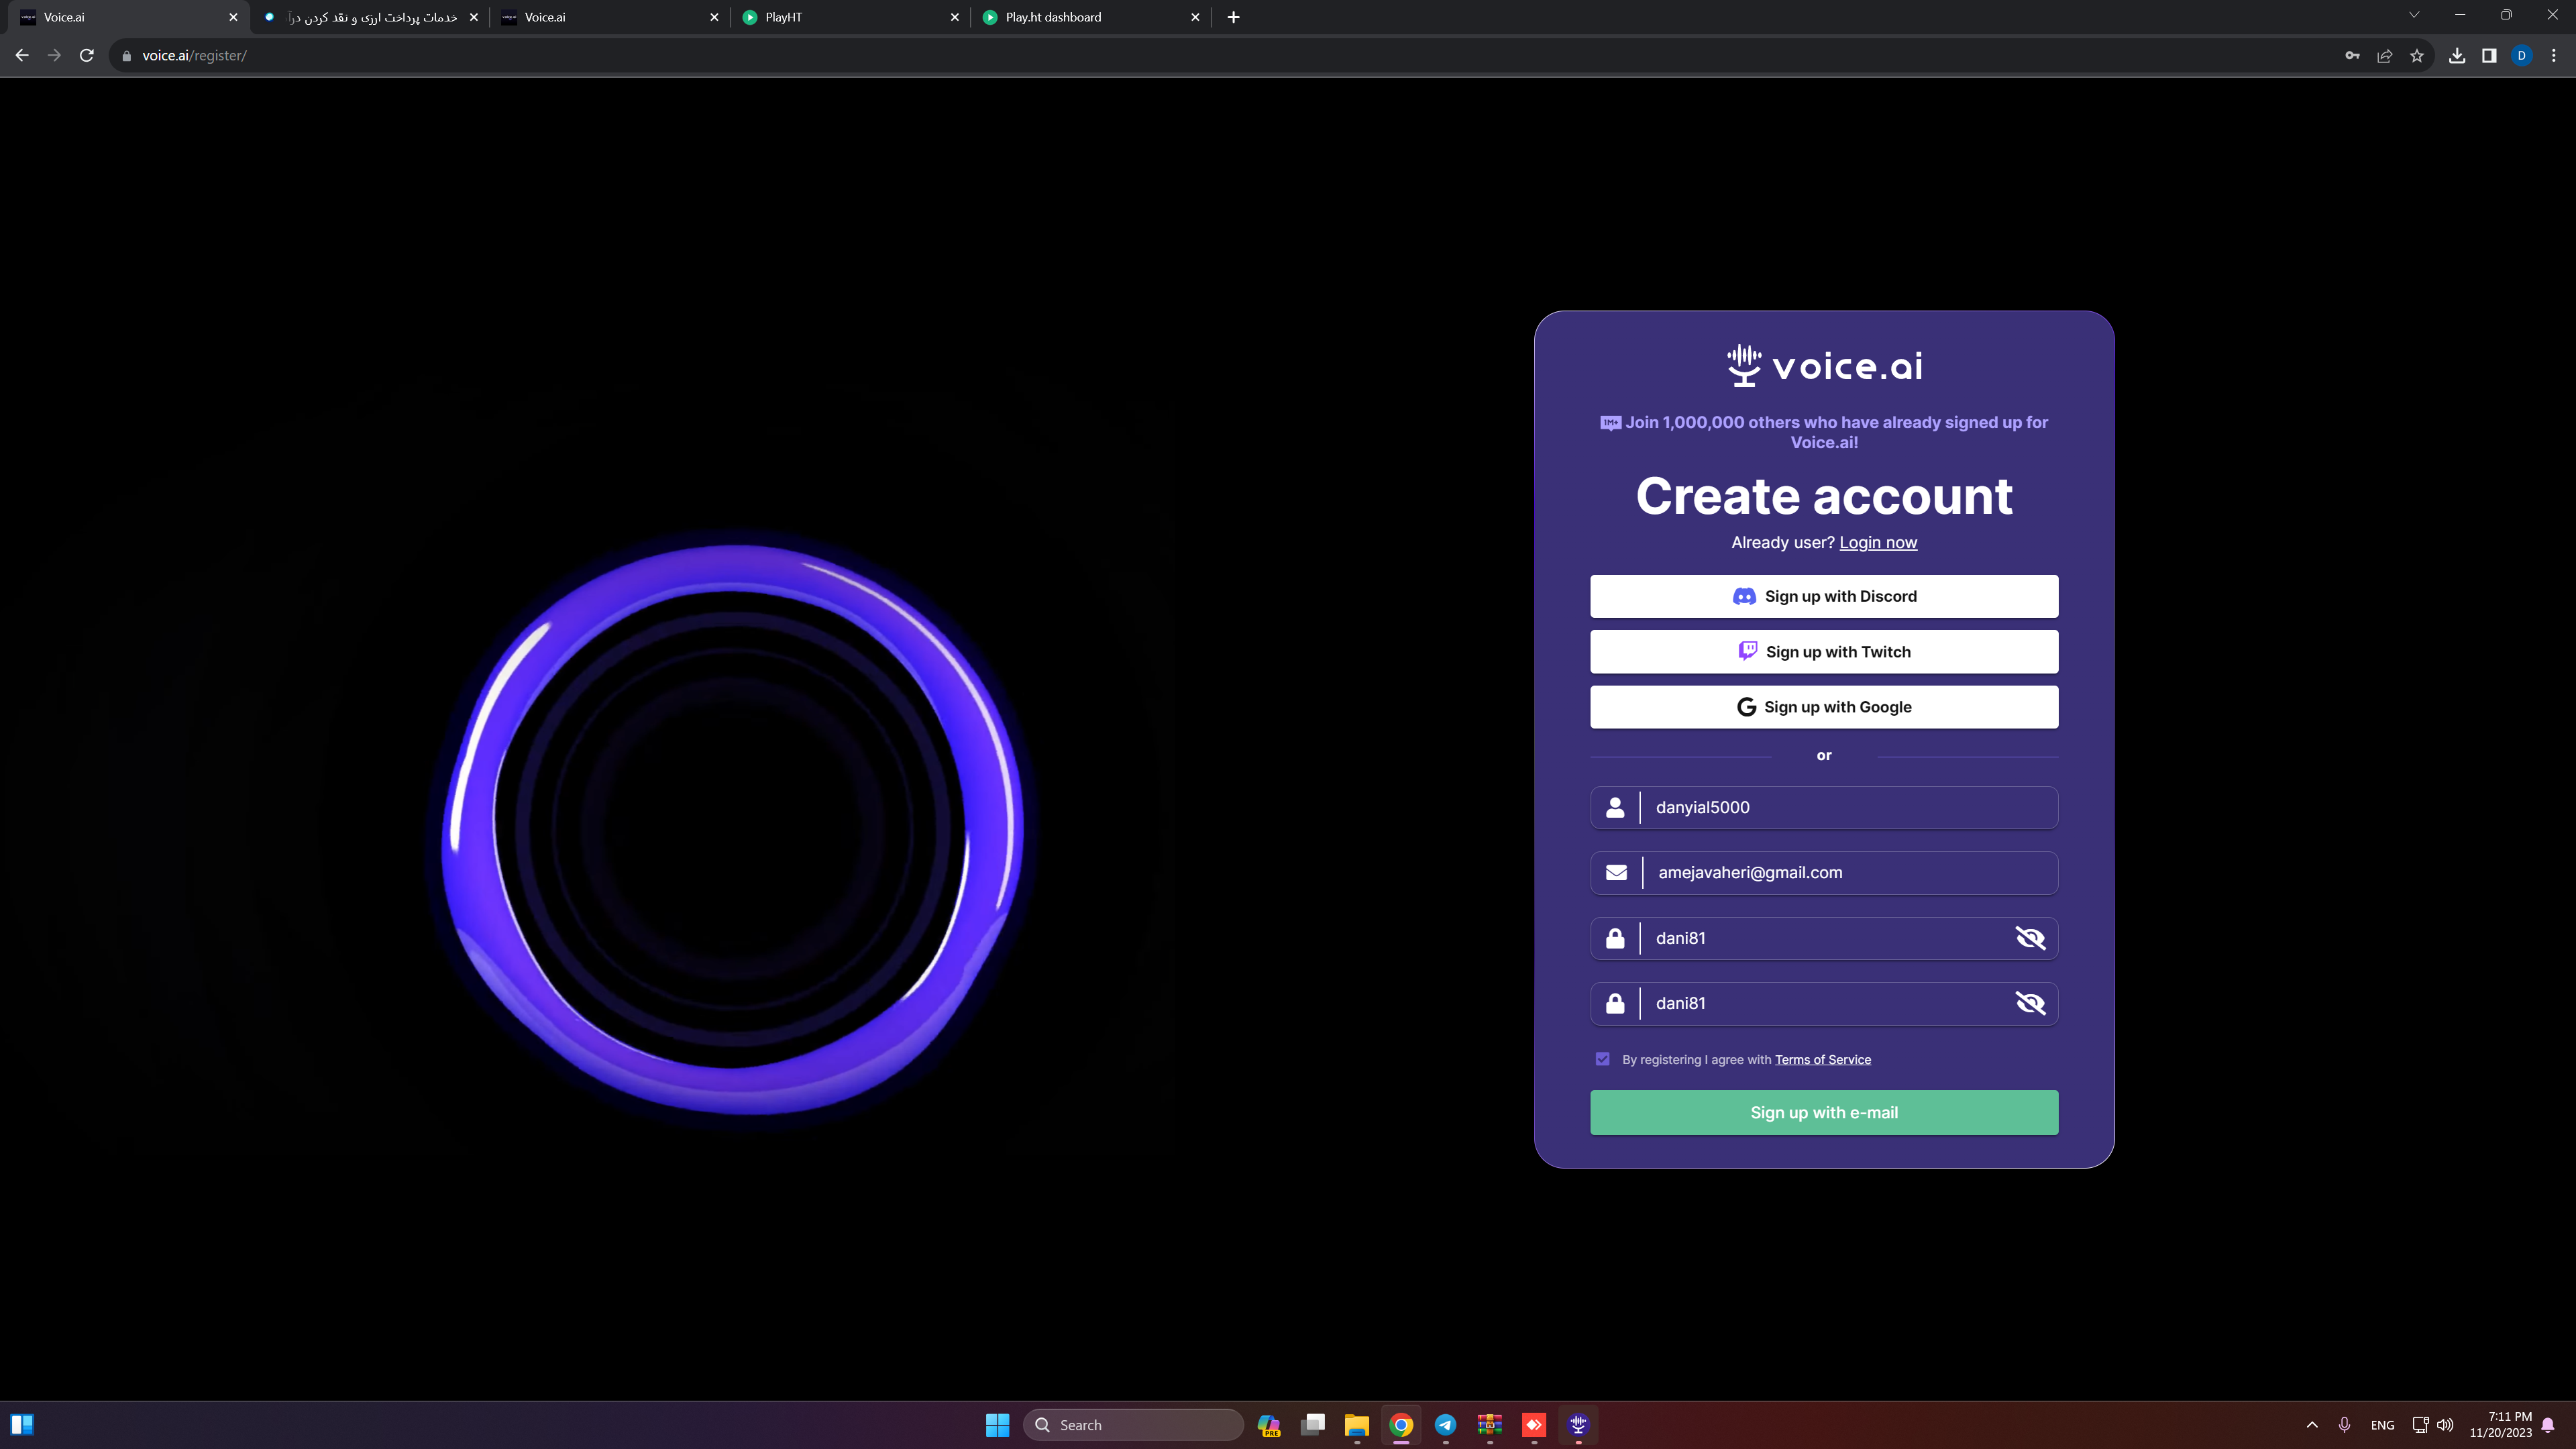Open browser downloads
This screenshot has height=1449, width=2576.
(x=2457, y=56)
